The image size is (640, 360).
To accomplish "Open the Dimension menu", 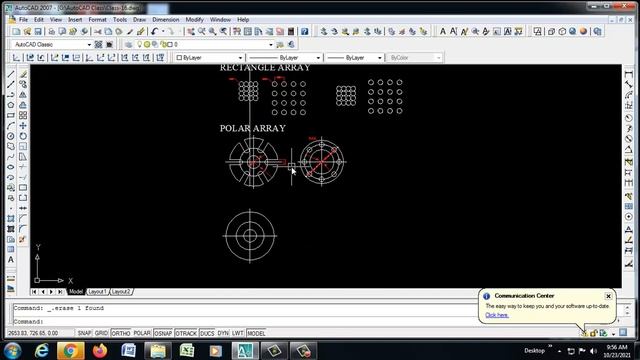I will click(166, 20).
